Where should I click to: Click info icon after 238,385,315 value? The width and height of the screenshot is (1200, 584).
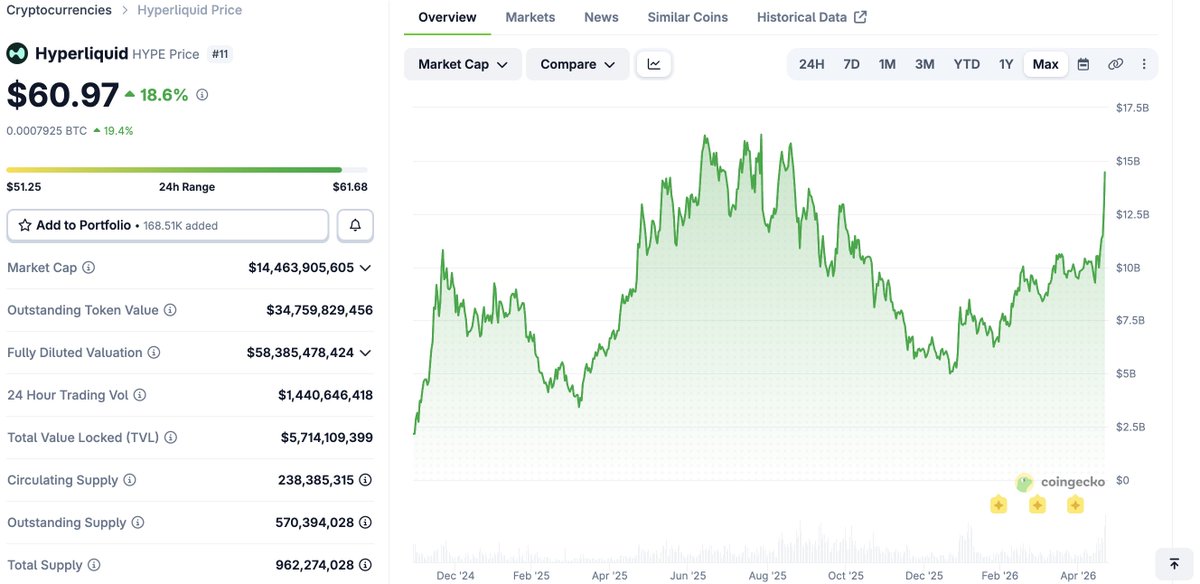[366, 480]
